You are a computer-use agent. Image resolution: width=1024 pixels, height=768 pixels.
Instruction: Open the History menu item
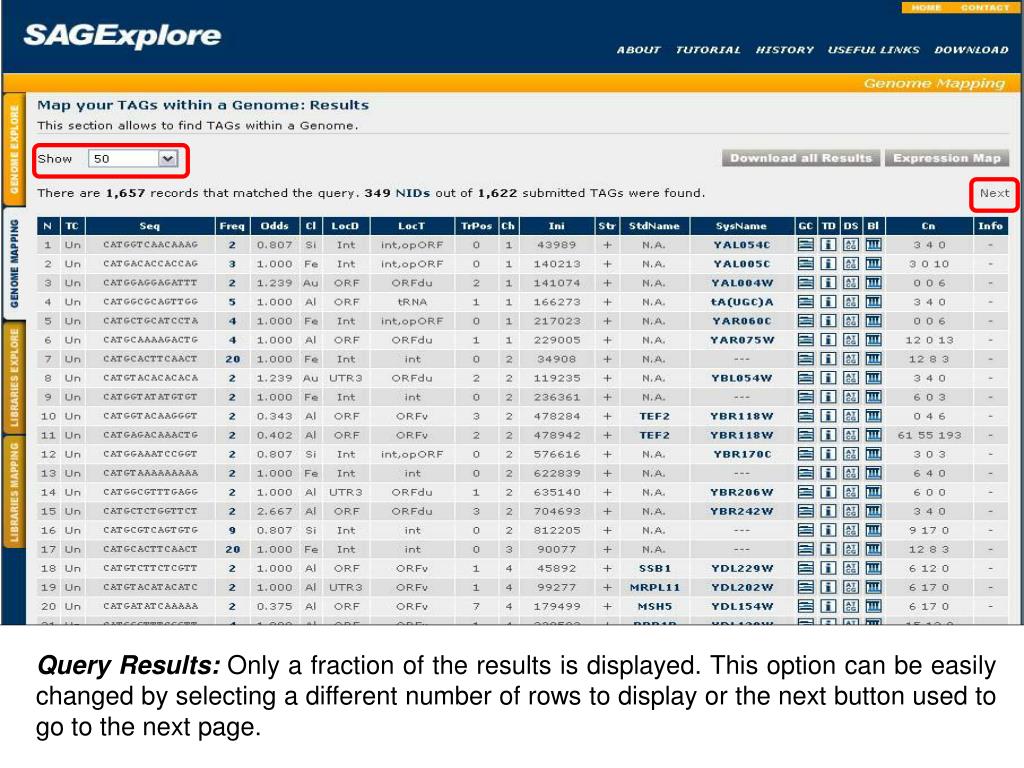coord(784,50)
